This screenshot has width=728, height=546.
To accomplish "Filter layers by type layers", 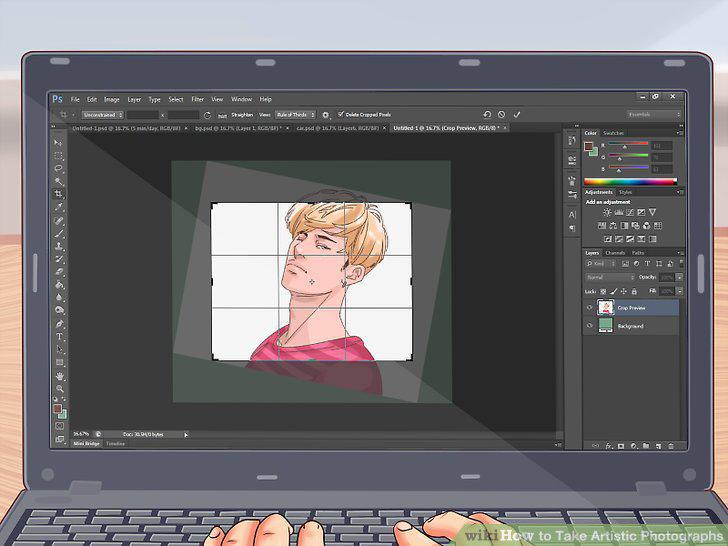I will coord(647,264).
